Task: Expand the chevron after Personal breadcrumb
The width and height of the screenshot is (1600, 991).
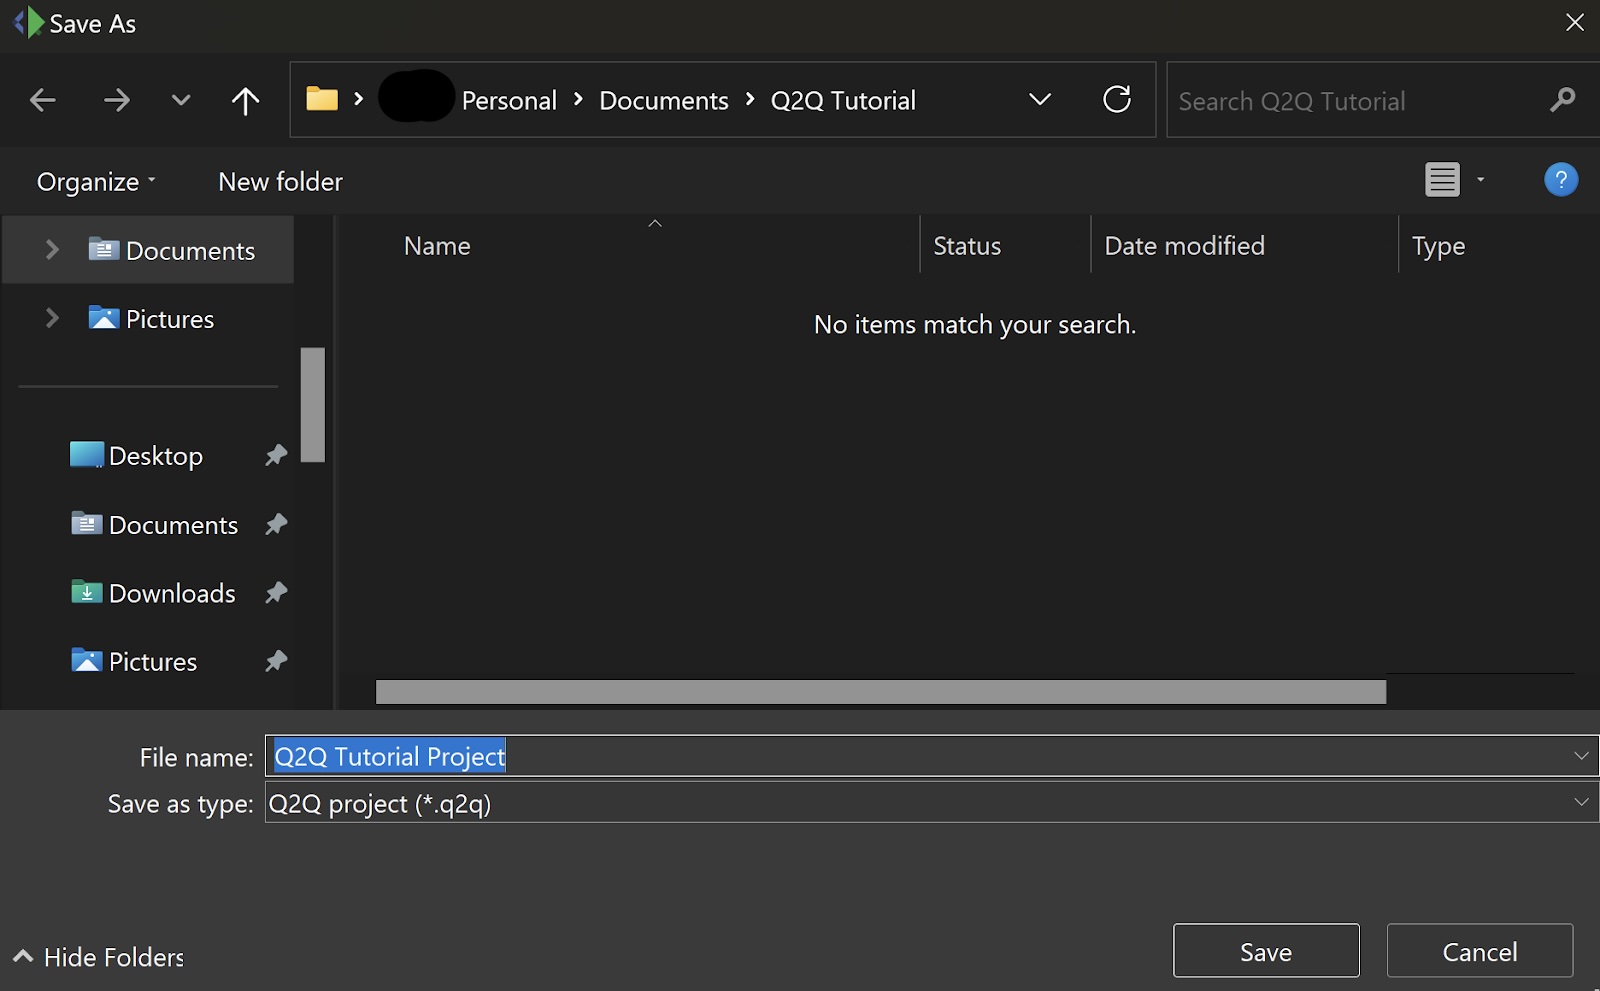Action: coord(578,100)
